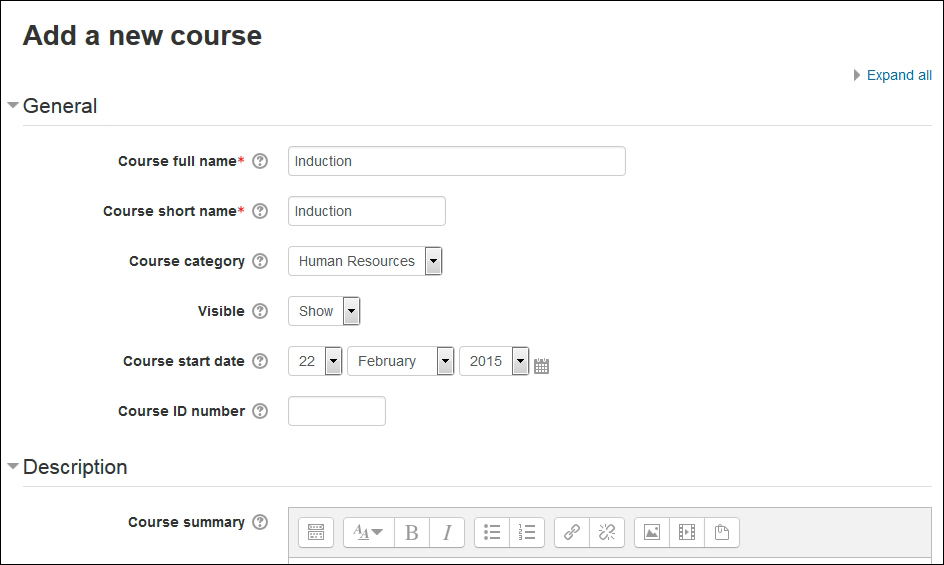Collapse the General section
Screen dimensions: 944x565
click(13, 105)
